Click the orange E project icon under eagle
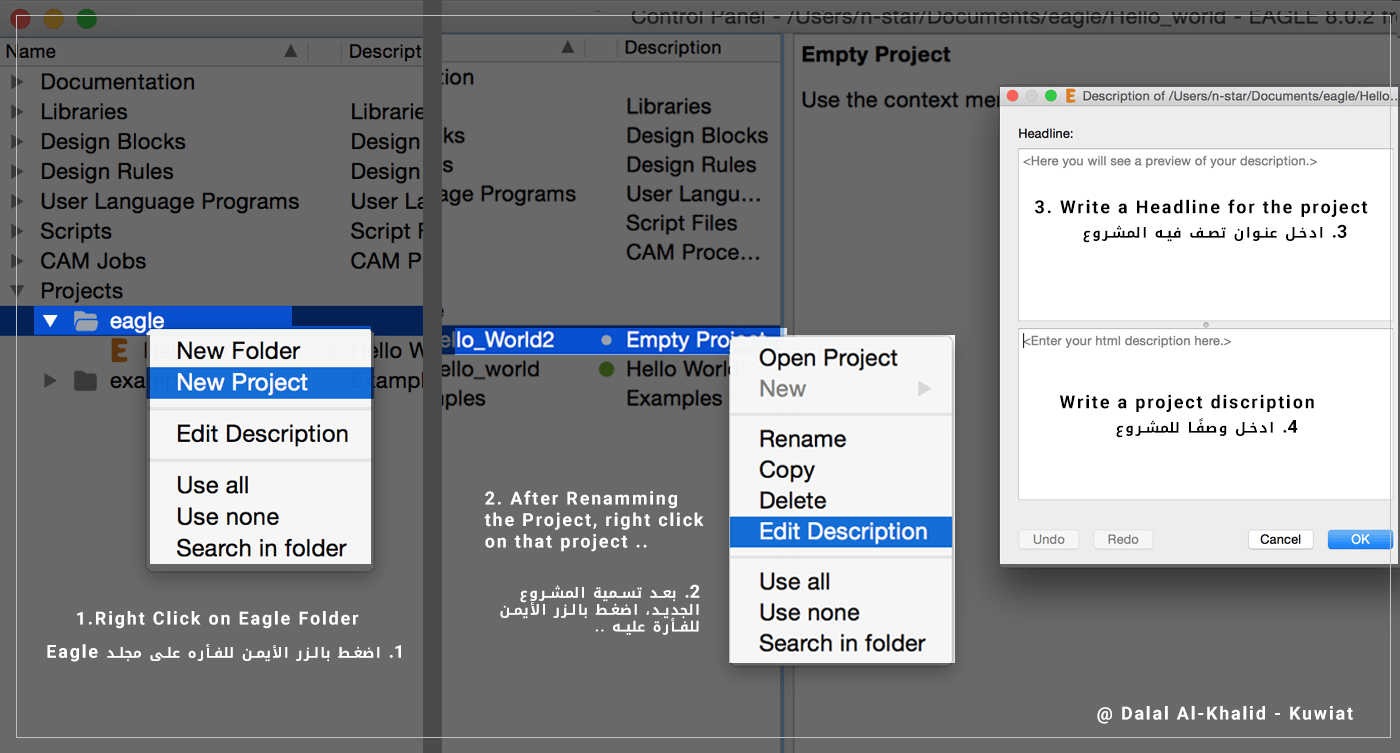This screenshot has width=1400, height=753. (x=120, y=350)
